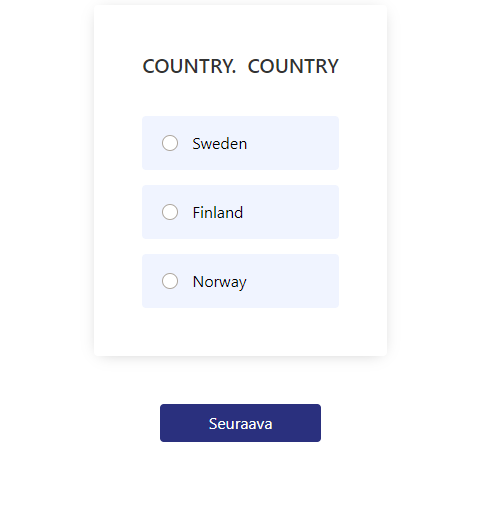Click the first COUNTRY word in the title
The height and width of the screenshot is (508, 484).
[x=189, y=66]
